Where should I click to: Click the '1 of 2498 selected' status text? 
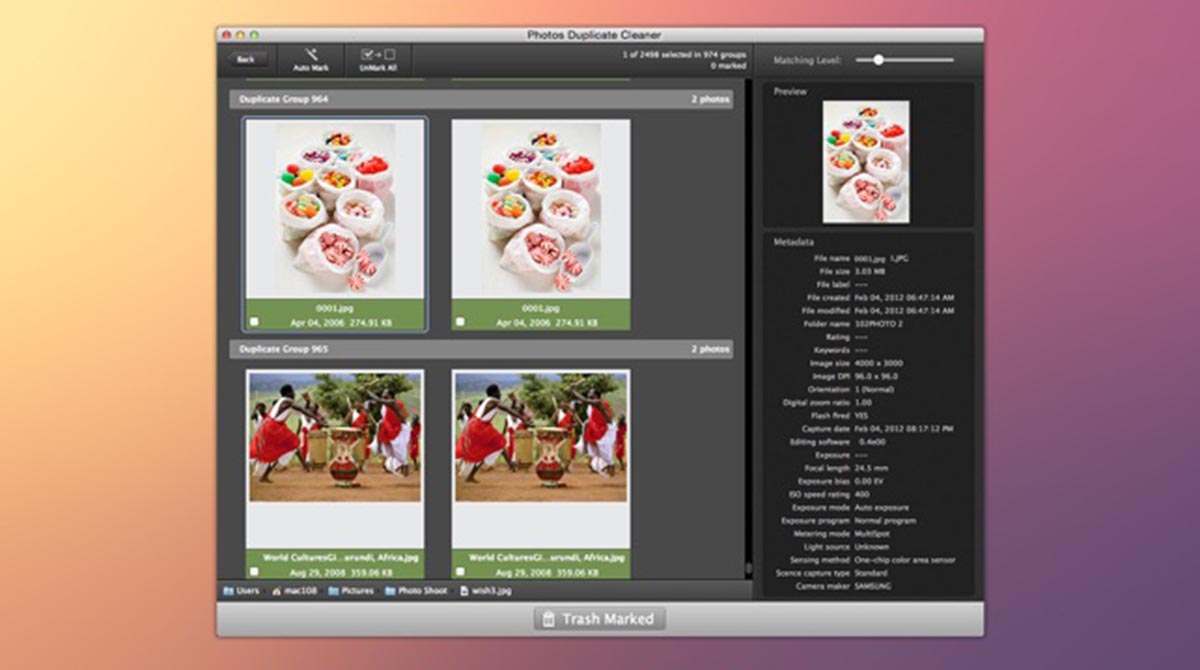684,54
